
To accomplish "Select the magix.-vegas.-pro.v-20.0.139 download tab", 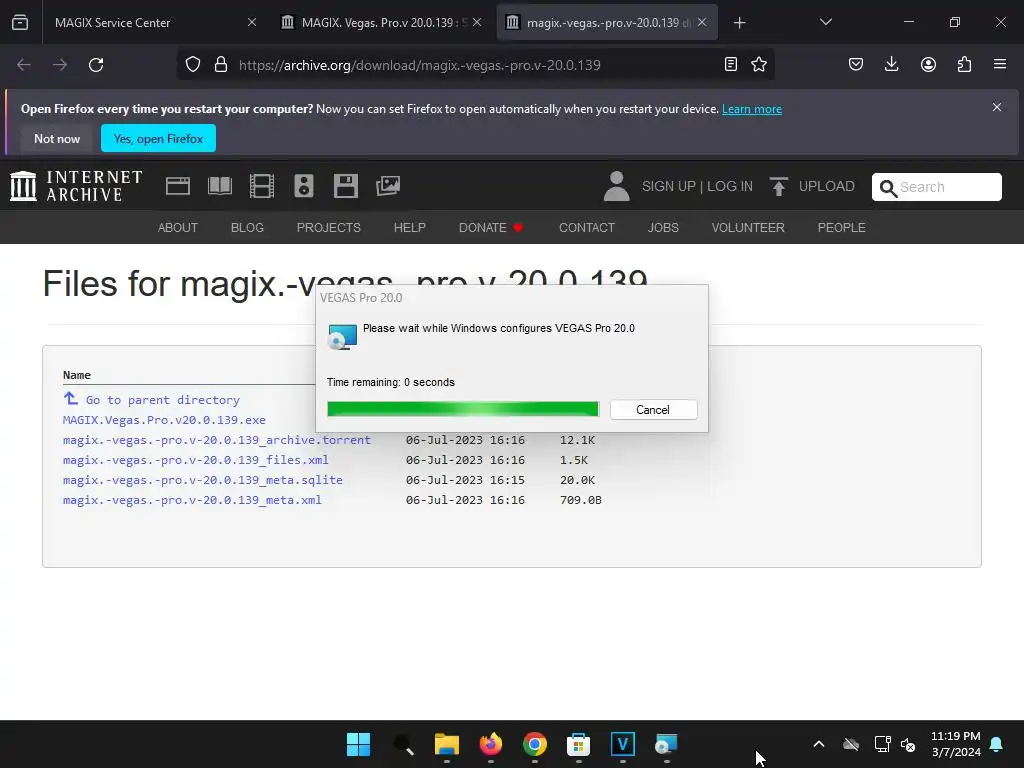I will pyautogui.click(x=607, y=22).
